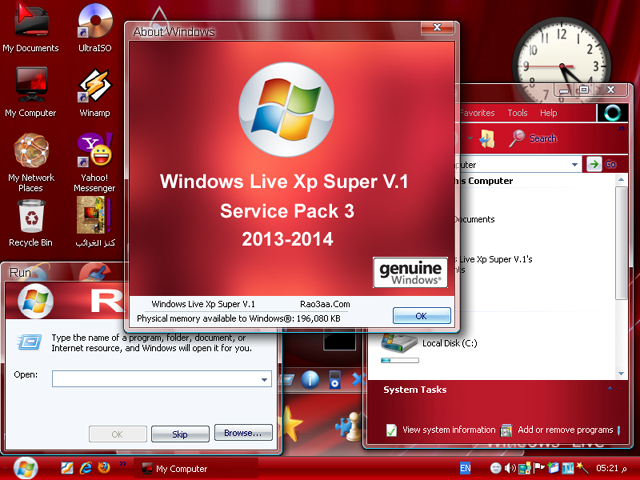Screen dimensions: 640x480
Task: Click inside the Run dialog Open text field
Action: [x=155, y=379]
